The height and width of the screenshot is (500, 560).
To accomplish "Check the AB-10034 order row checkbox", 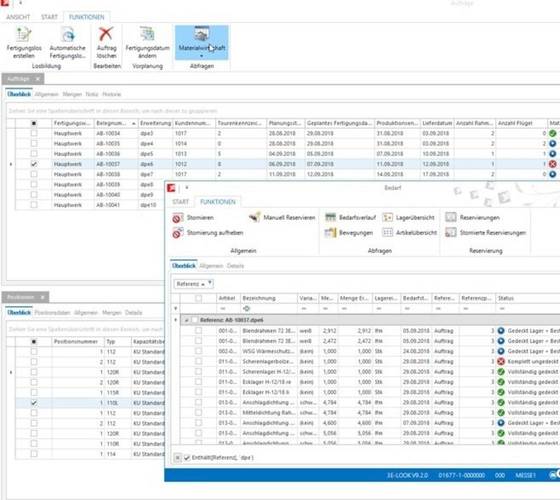I will [x=34, y=133].
